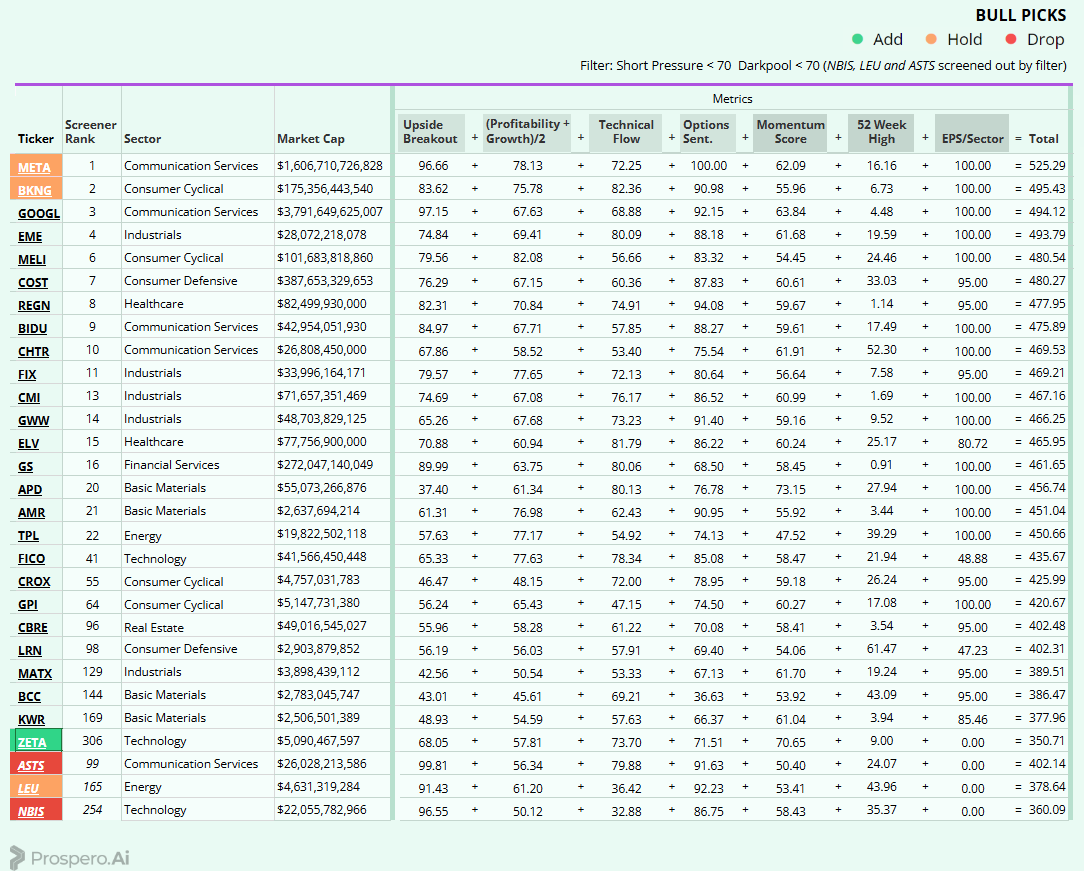Select the TPL ticker link

28,536
